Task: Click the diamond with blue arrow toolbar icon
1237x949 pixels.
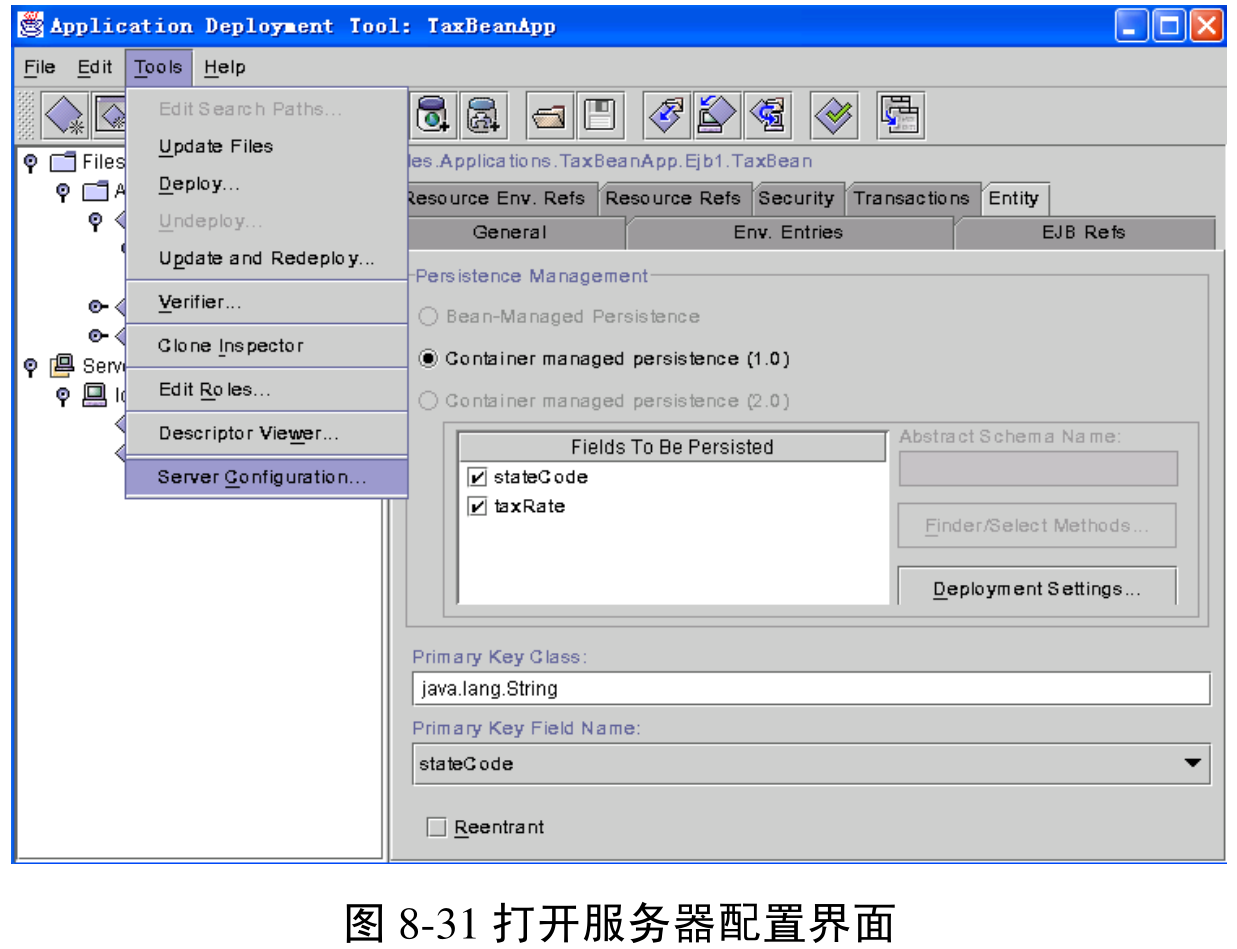Action: point(666,116)
